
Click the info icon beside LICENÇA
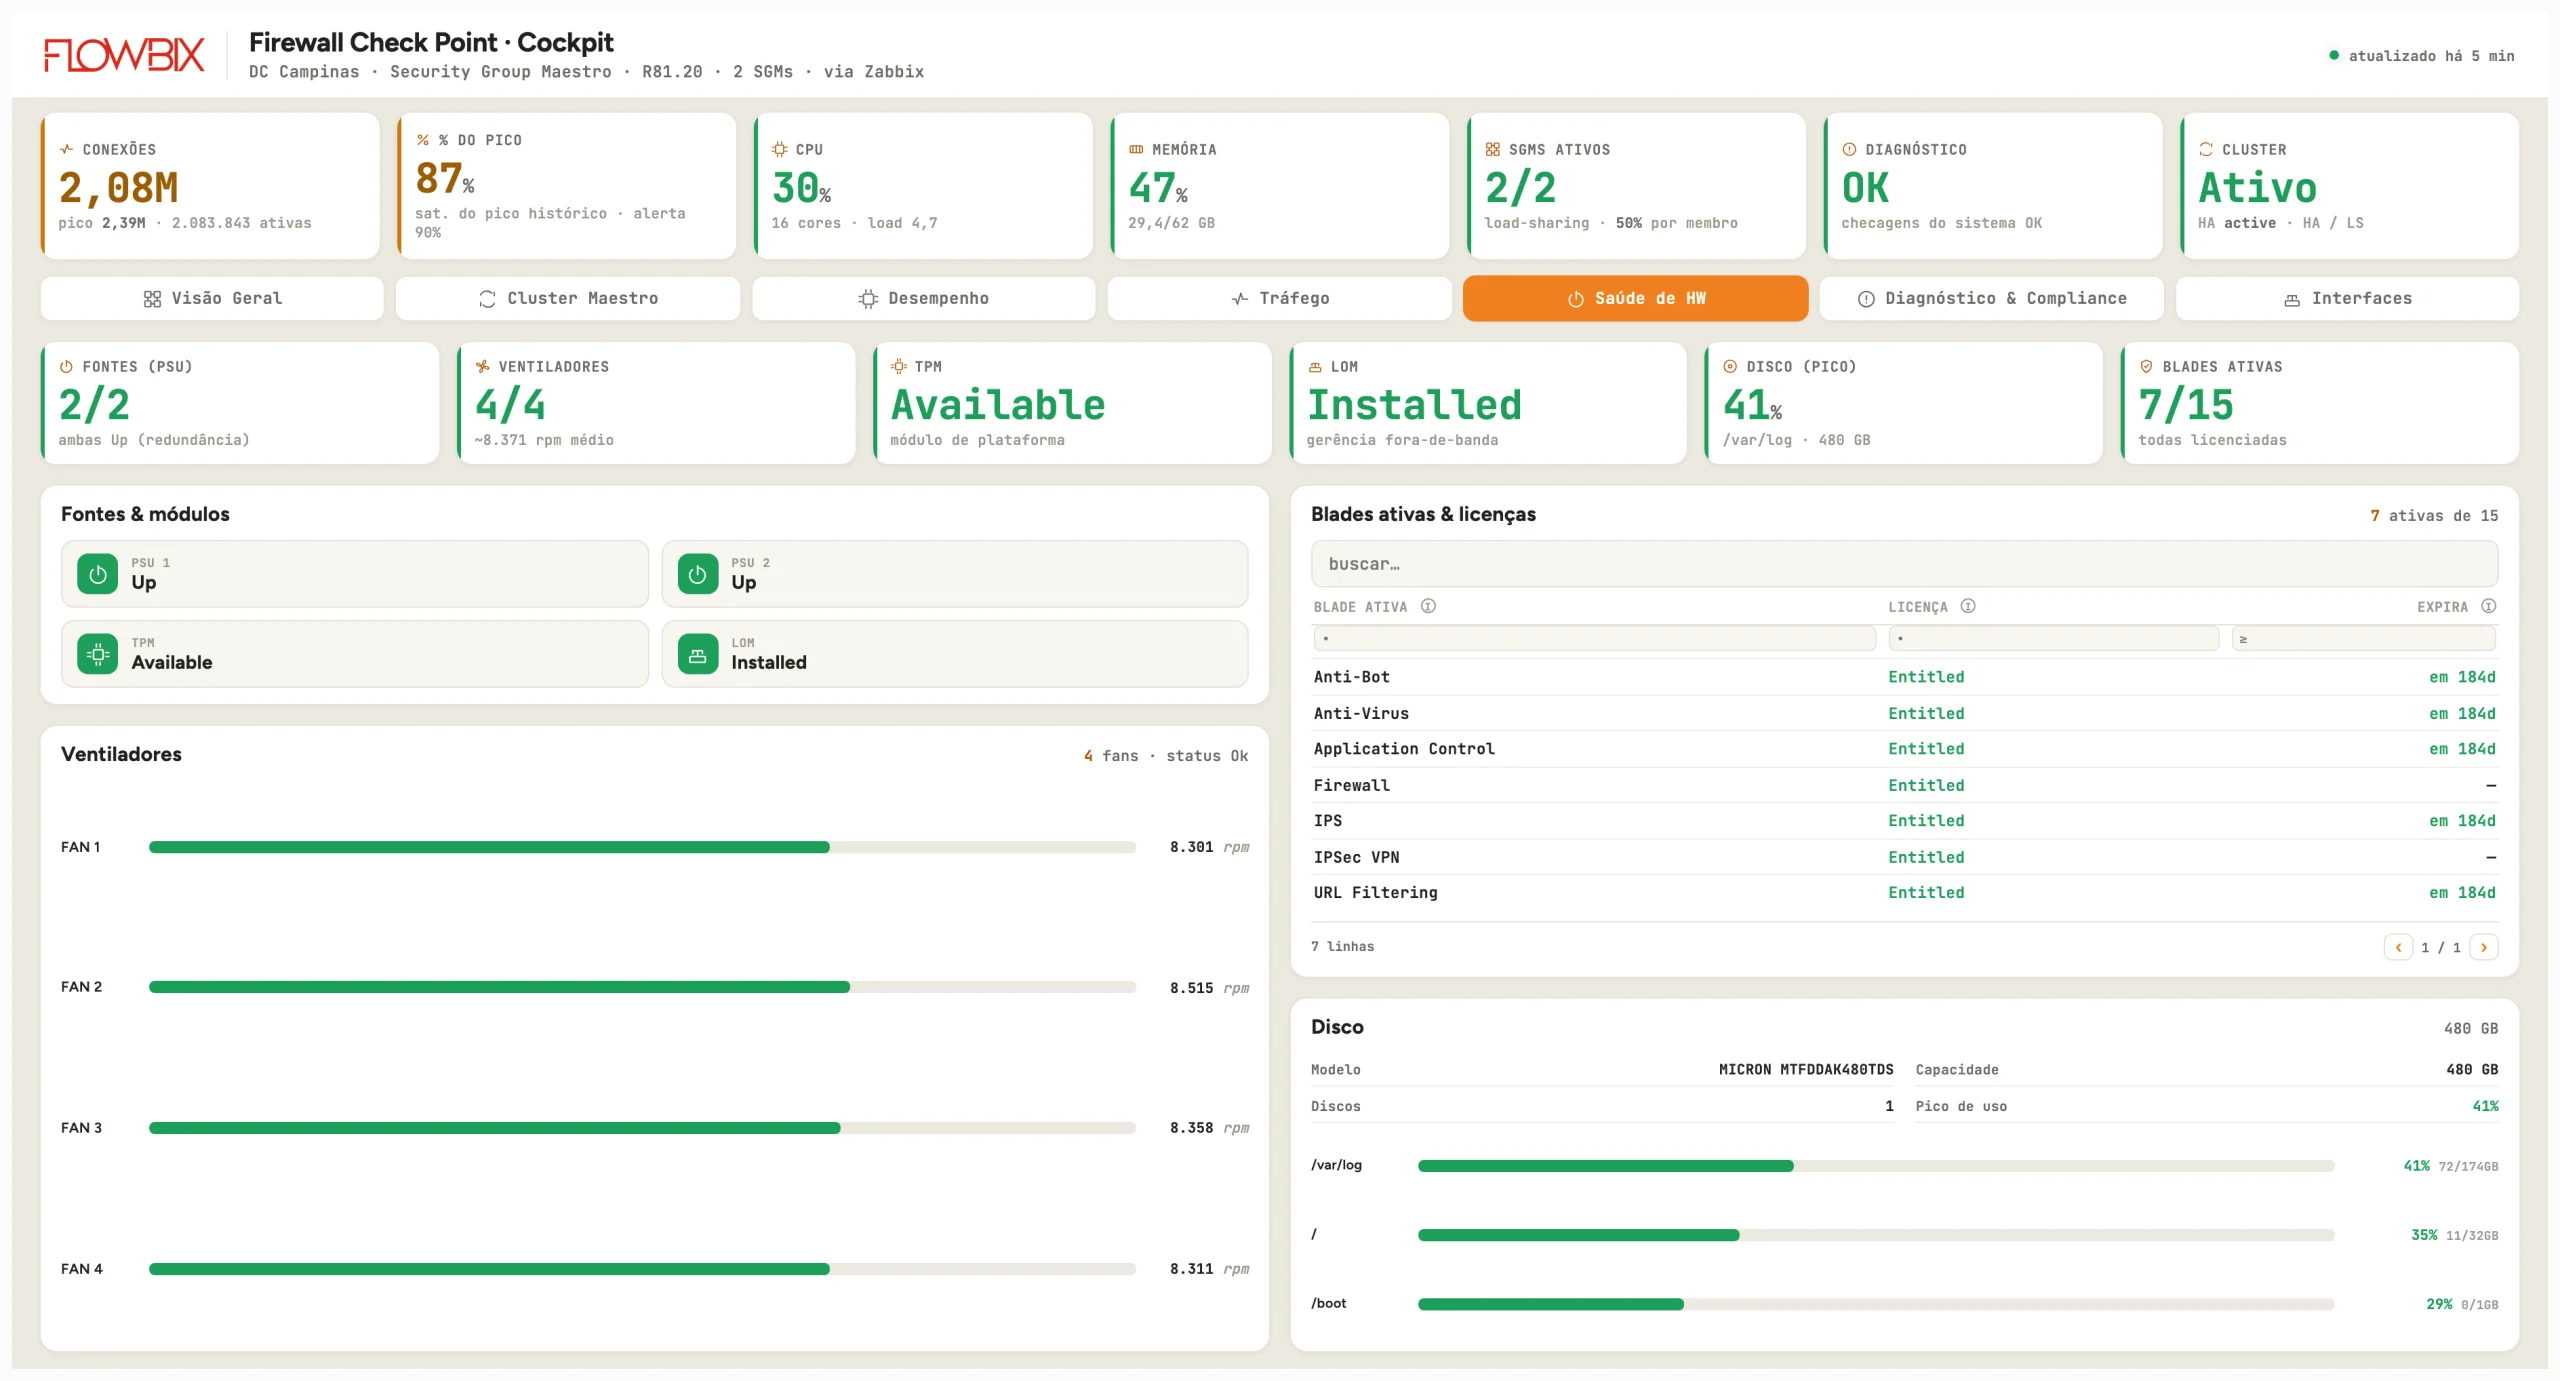click(1968, 606)
